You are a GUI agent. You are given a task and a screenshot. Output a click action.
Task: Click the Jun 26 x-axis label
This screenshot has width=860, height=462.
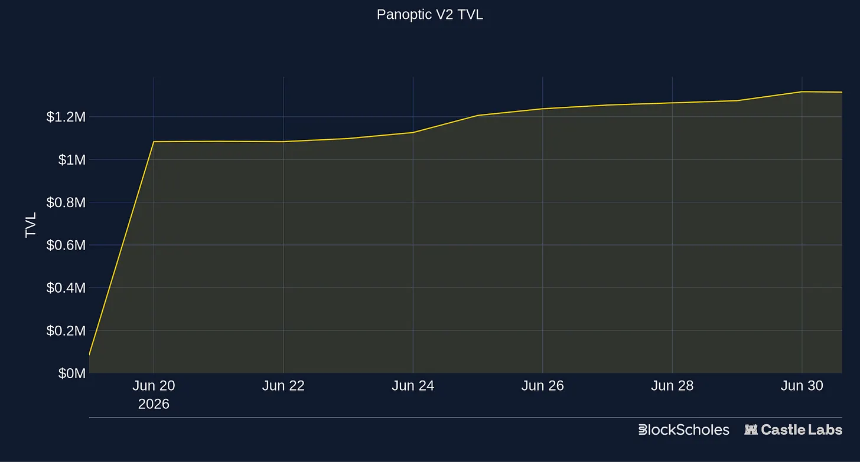[x=542, y=386]
